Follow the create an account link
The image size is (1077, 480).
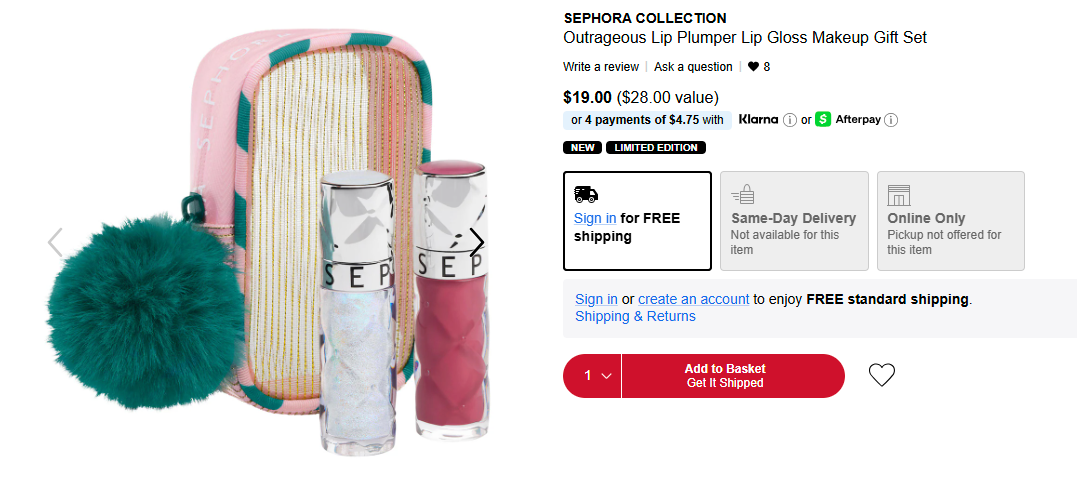pos(693,299)
